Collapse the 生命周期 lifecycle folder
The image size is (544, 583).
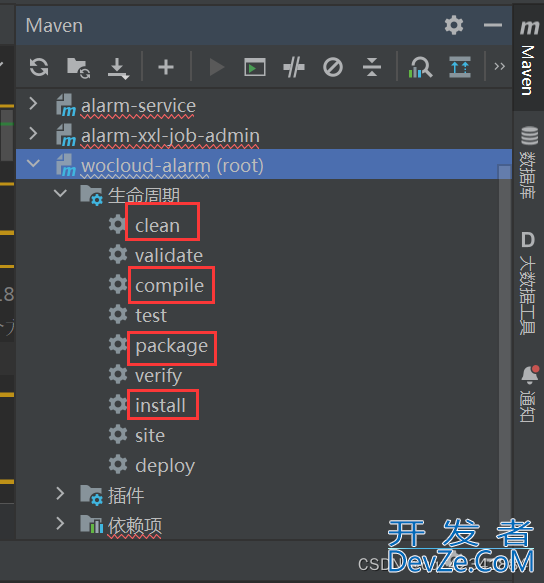(60, 193)
